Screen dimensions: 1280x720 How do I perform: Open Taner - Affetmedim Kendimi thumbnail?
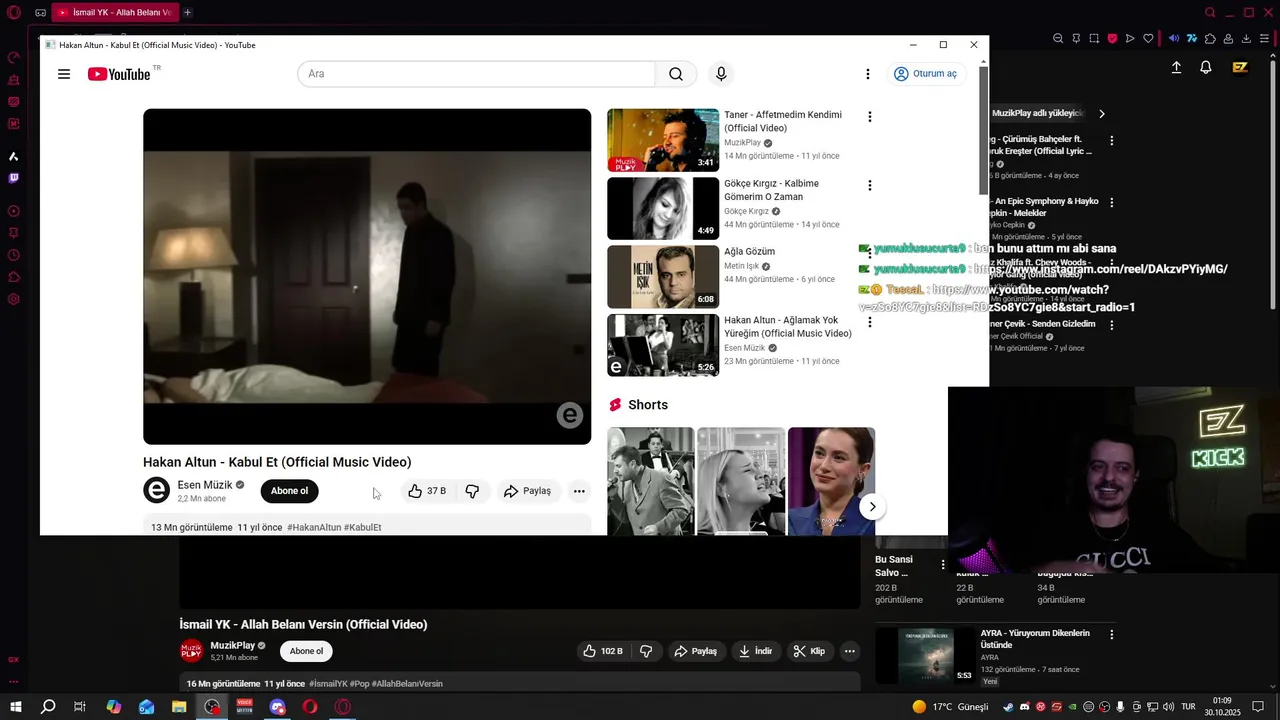(663, 140)
